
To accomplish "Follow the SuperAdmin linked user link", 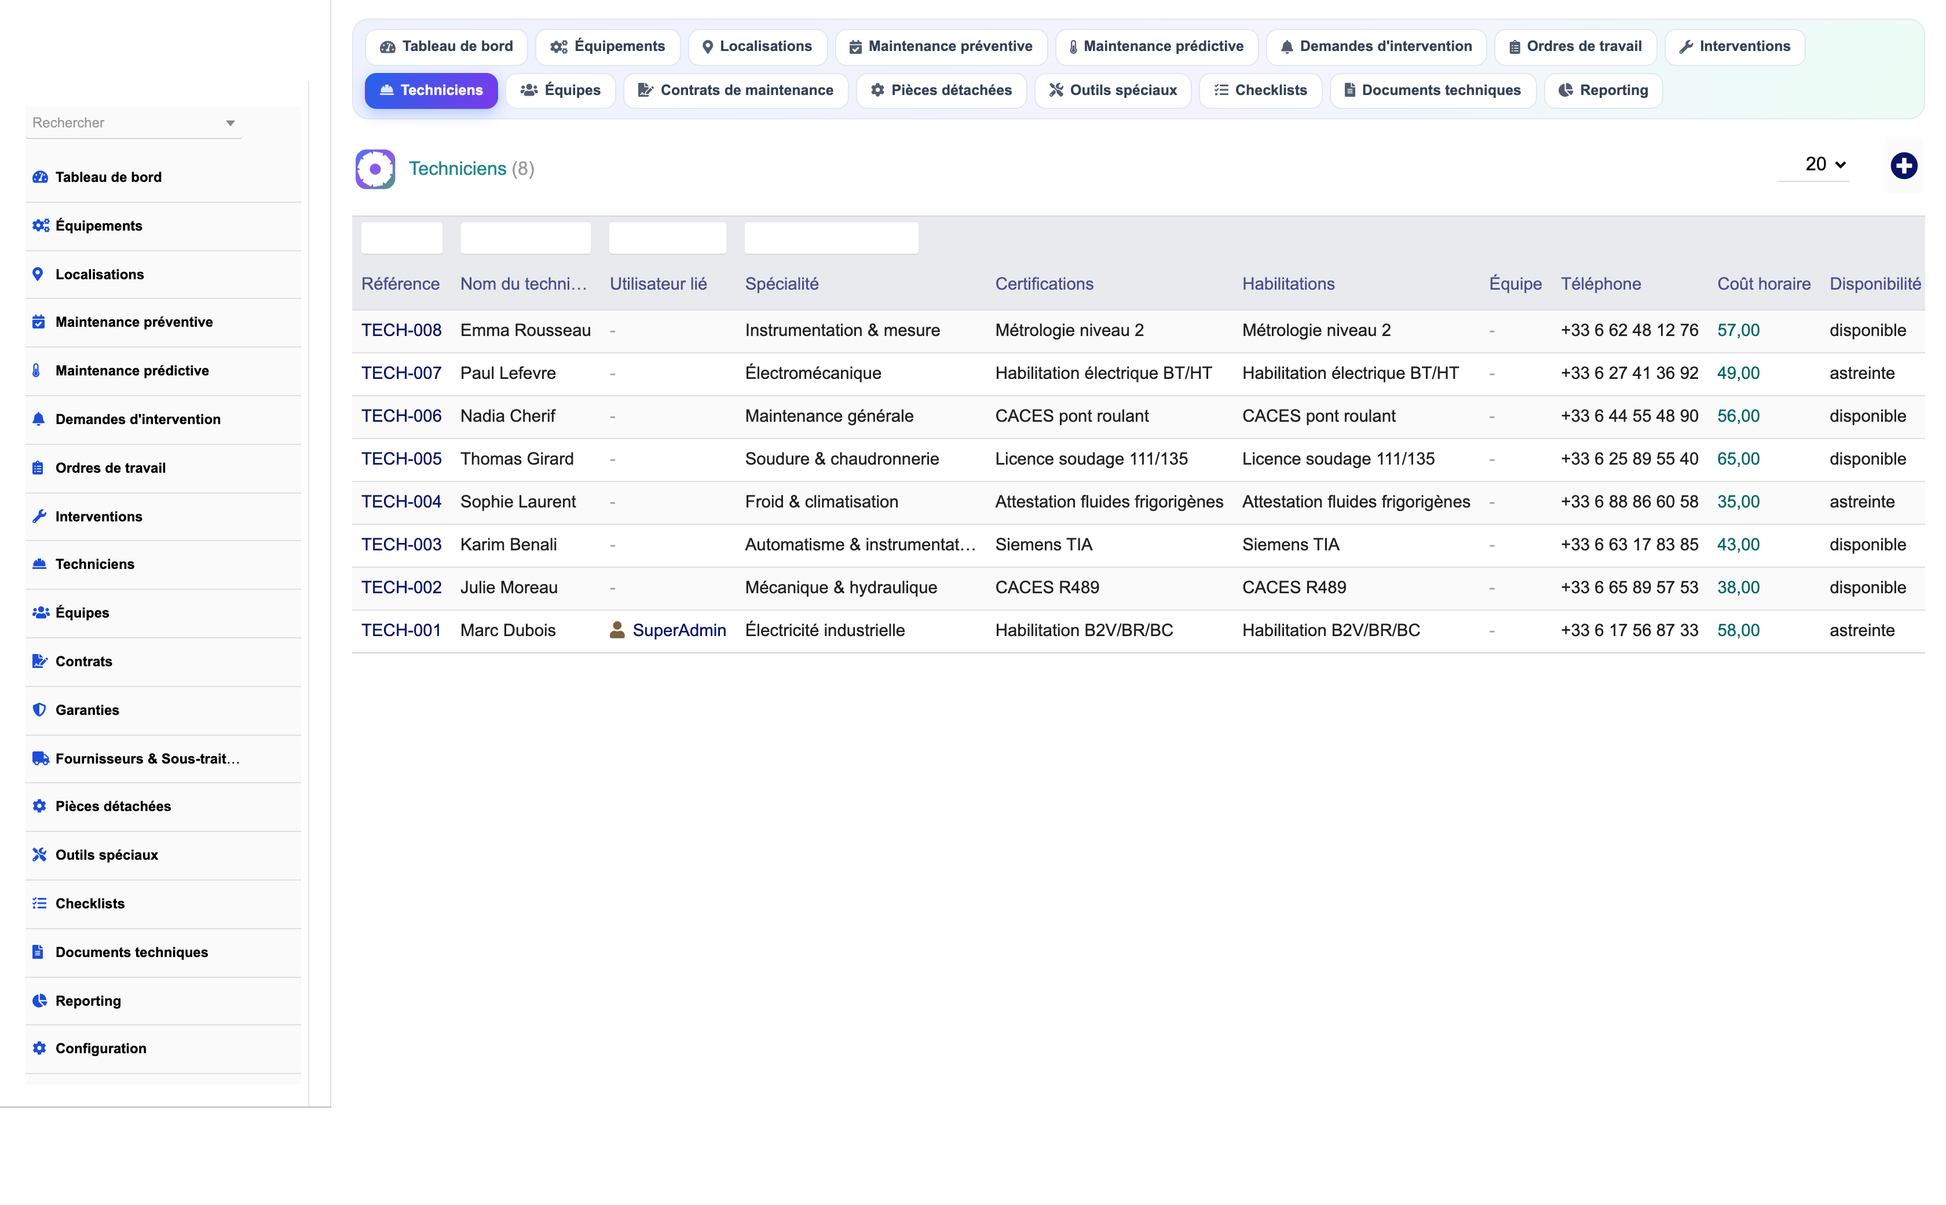I will click(x=679, y=631).
